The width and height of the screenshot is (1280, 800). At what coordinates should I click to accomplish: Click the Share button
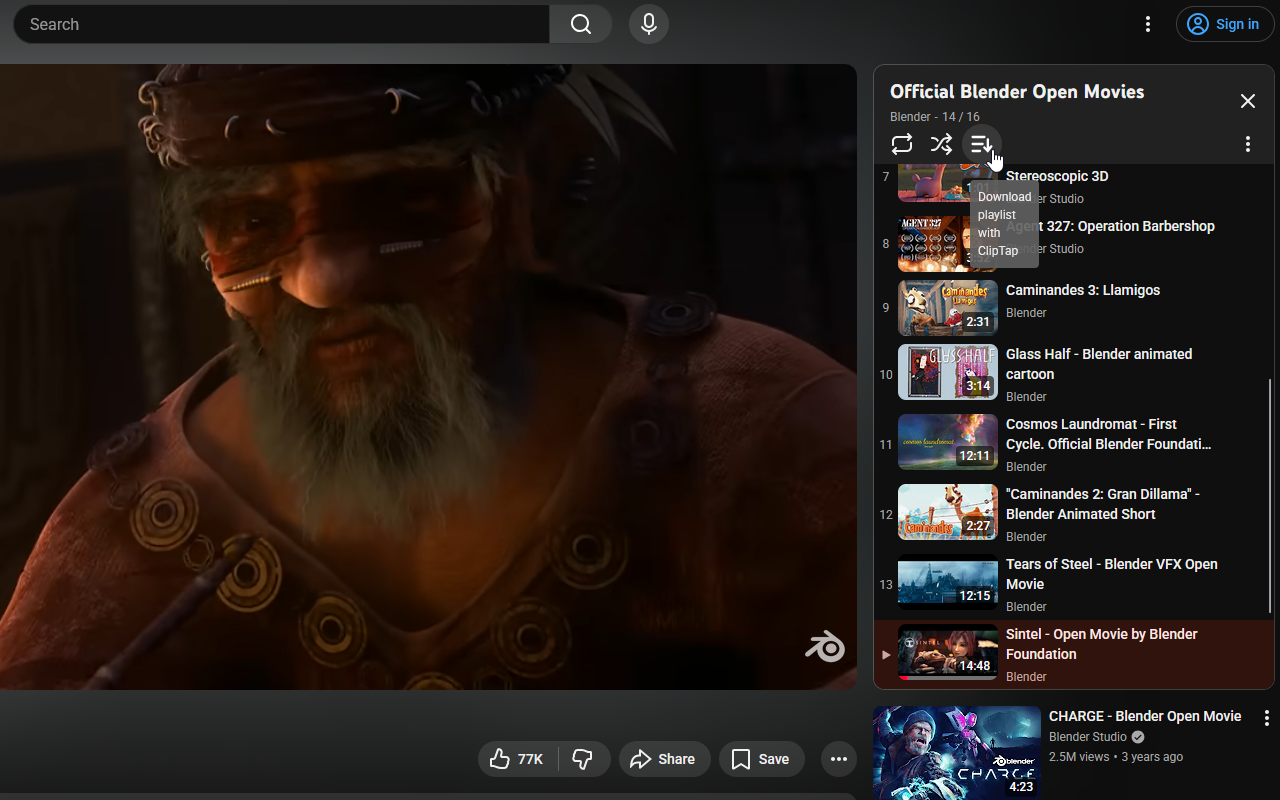click(664, 760)
